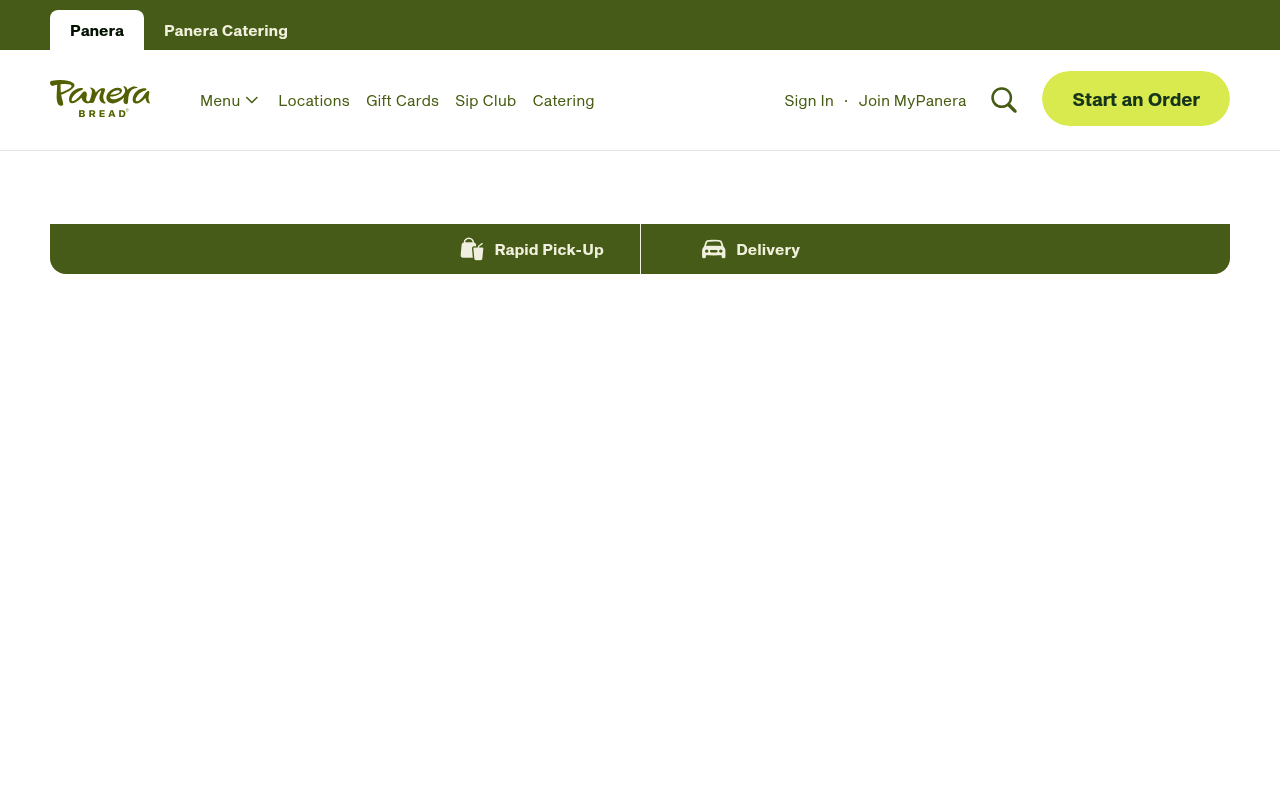Open the Sip Club link
Screen dimensions: 1280x800
(x=485, y=100)
